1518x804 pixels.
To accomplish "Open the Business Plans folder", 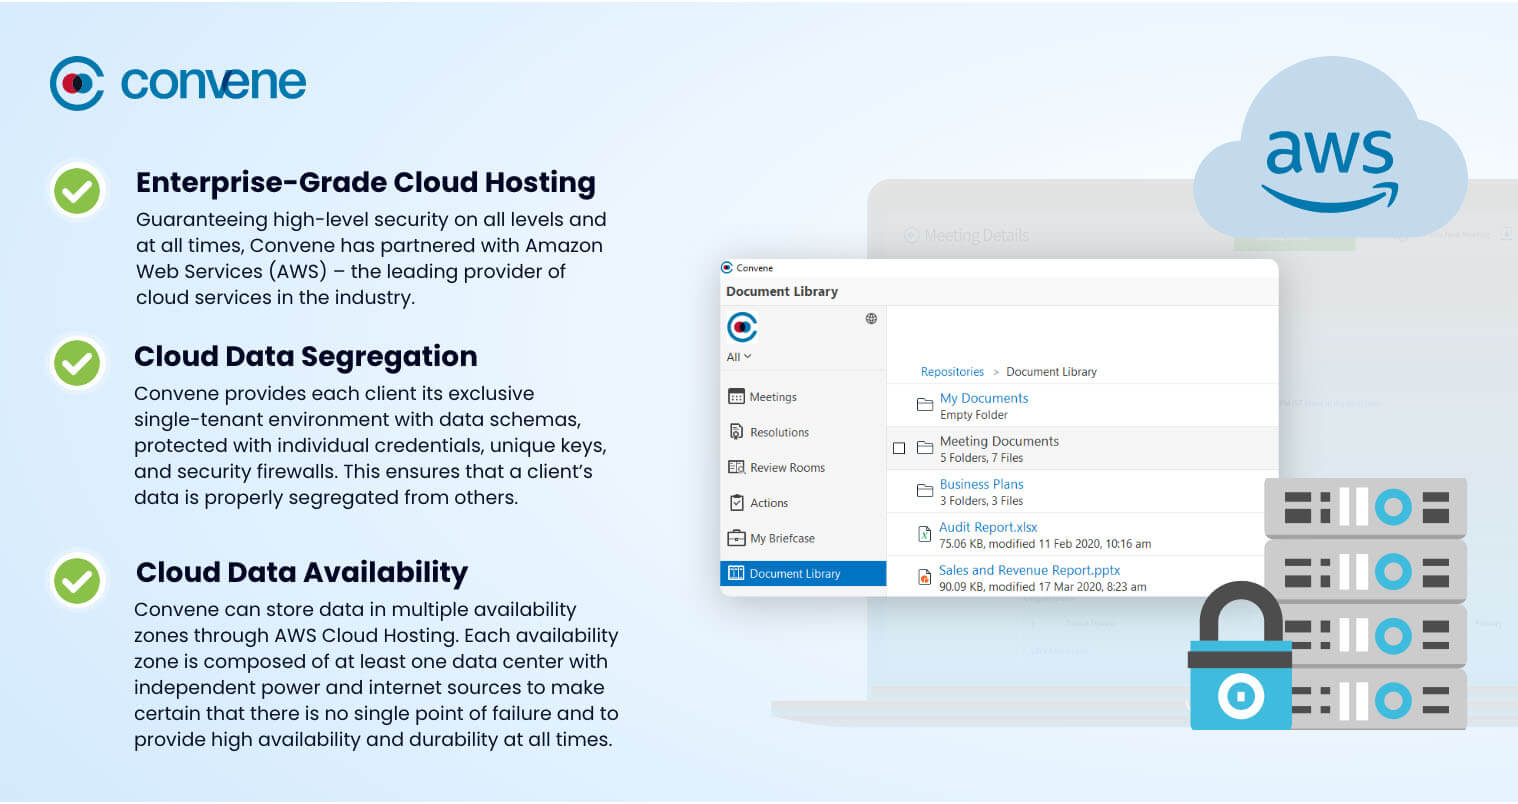I will tap(981, 484).
